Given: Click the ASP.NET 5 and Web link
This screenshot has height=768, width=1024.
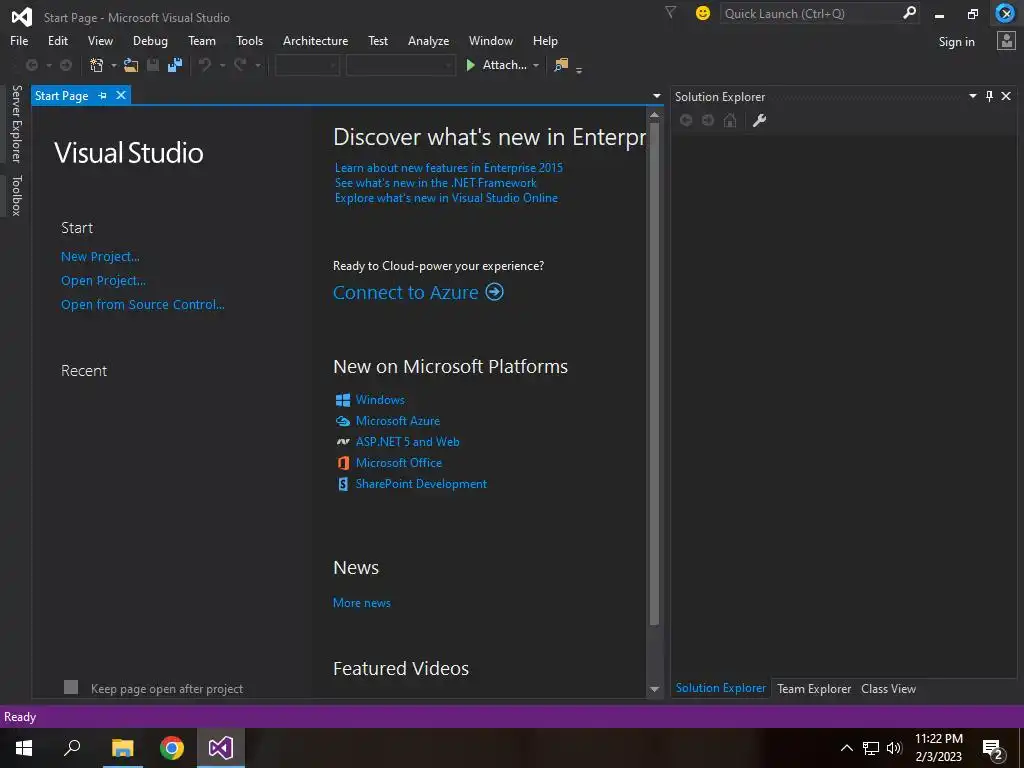Looking at the screenshot, I should (408, 442).
